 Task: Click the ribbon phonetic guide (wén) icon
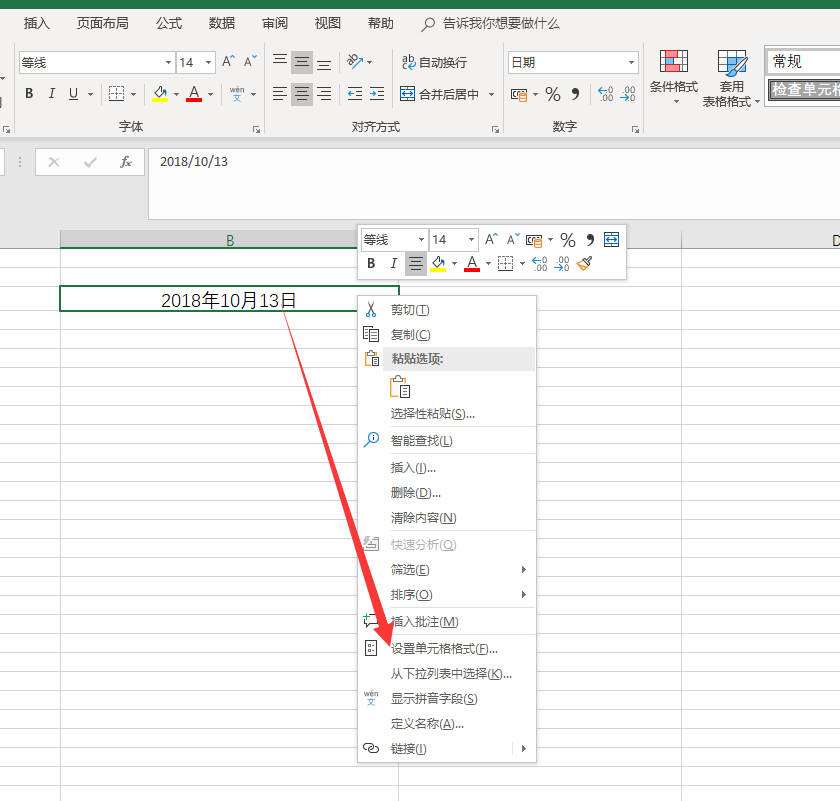tap(237, 94)
